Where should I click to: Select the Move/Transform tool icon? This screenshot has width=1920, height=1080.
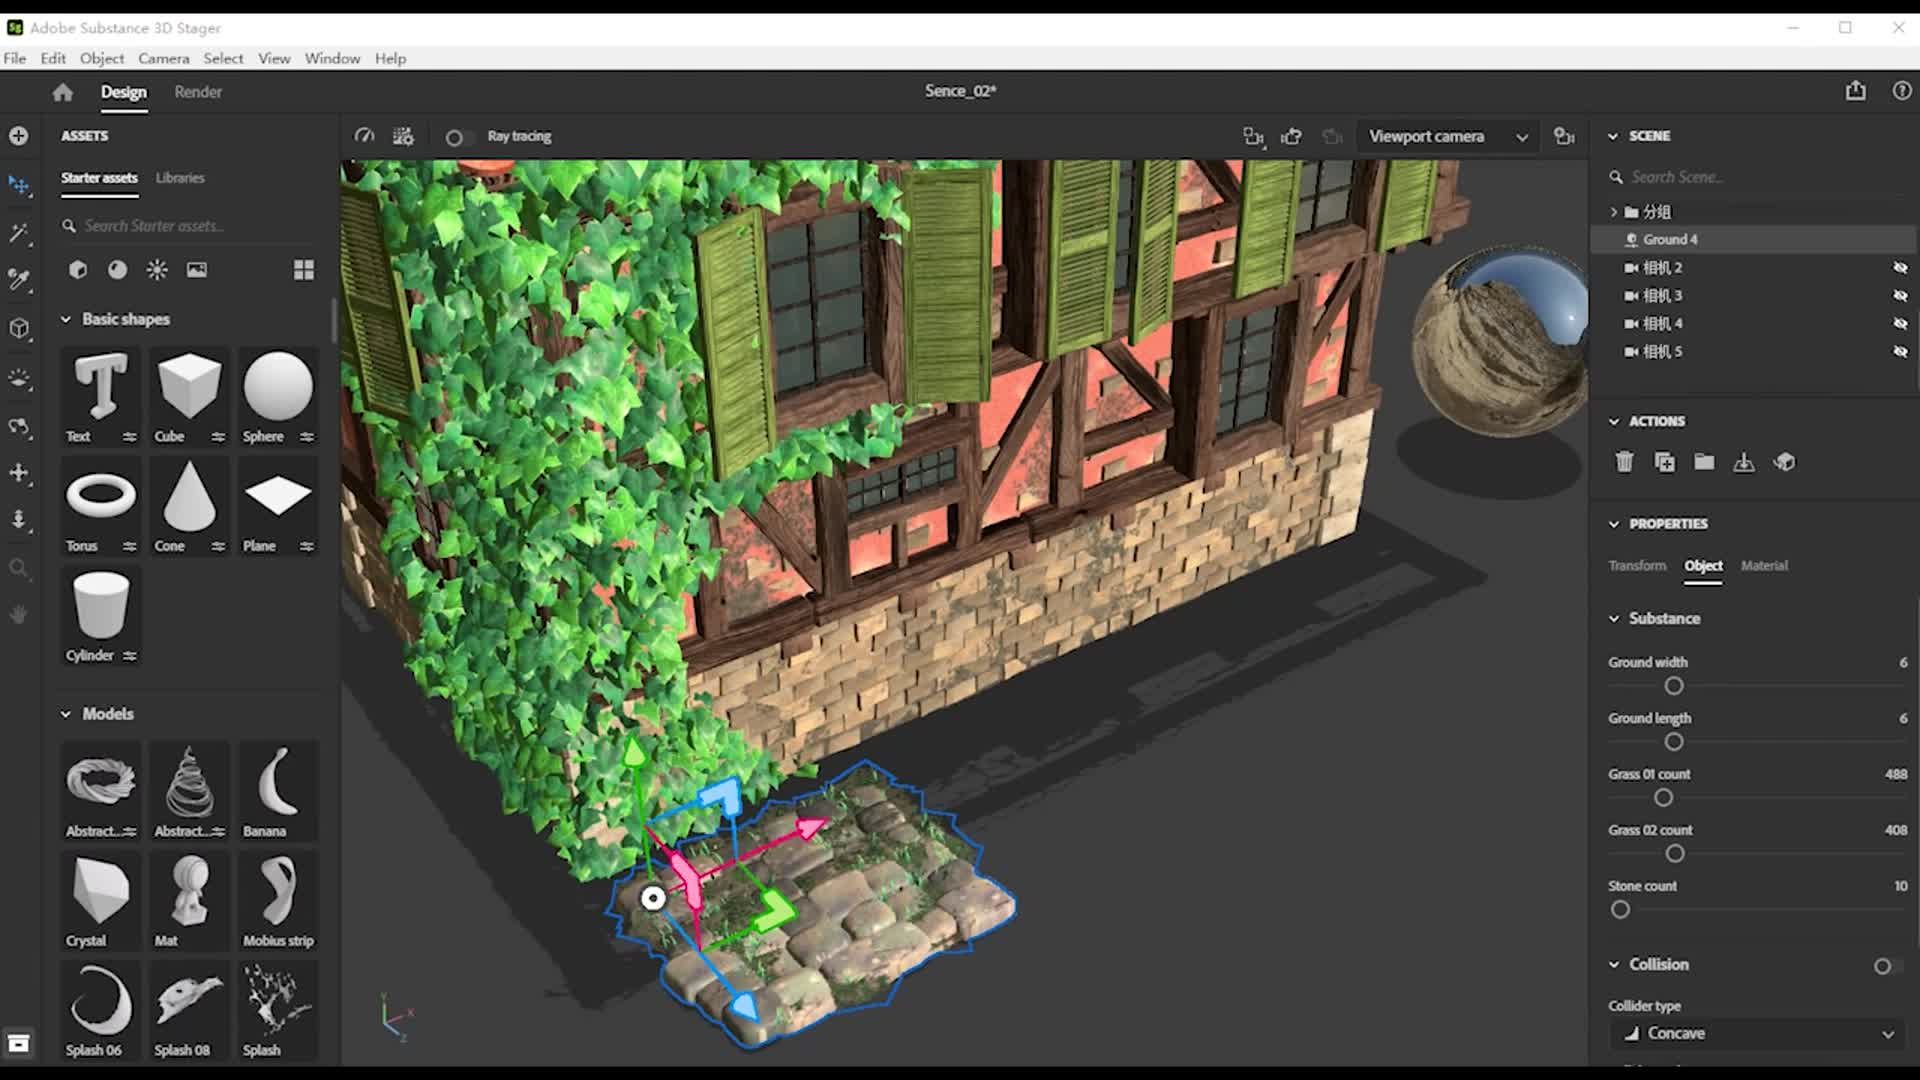[18, 185]
